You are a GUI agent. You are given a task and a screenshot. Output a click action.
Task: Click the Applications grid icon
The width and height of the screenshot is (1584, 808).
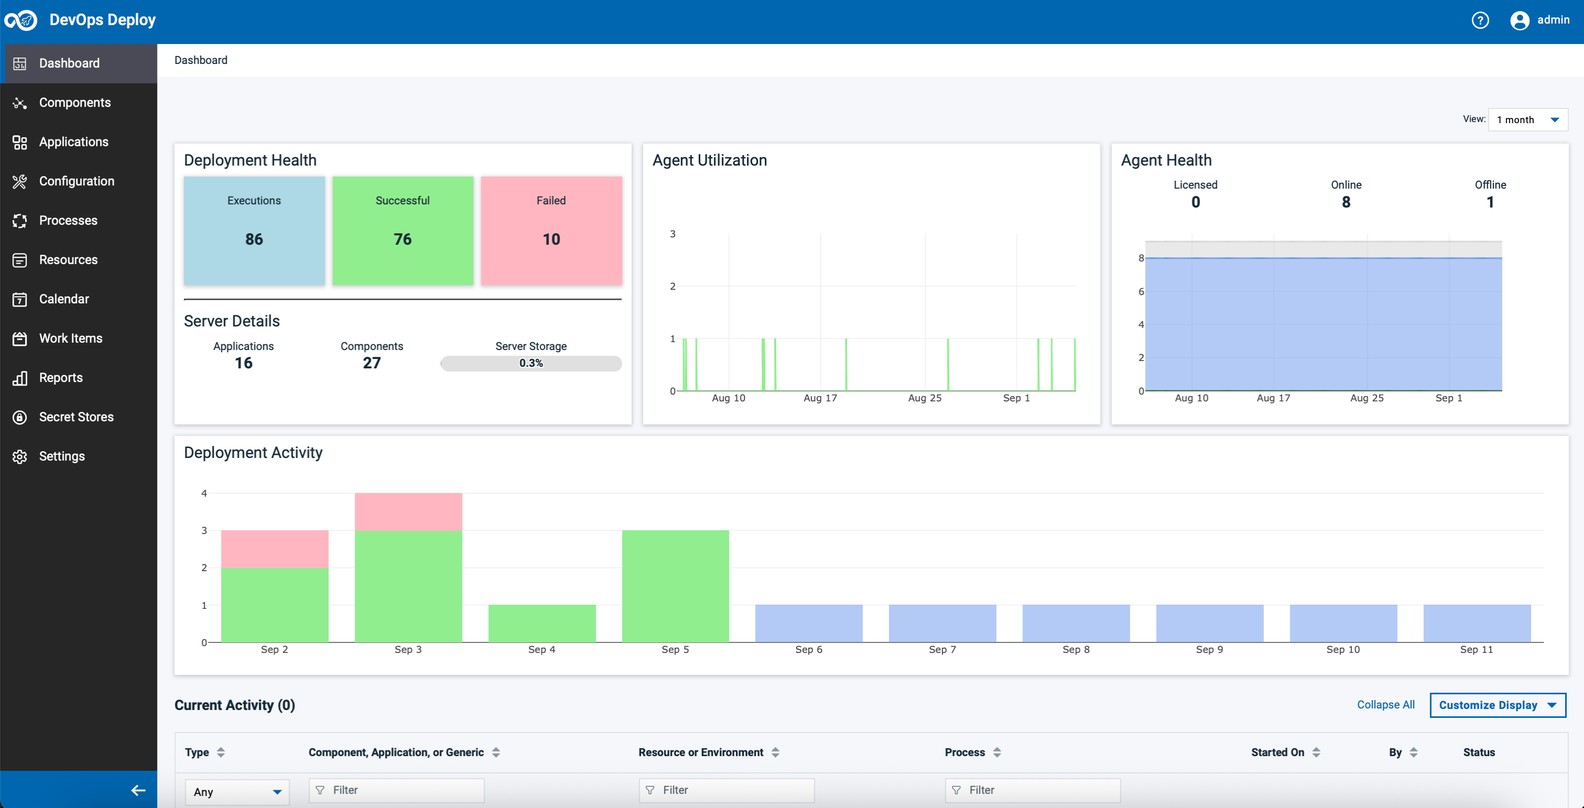pos(20,142)
